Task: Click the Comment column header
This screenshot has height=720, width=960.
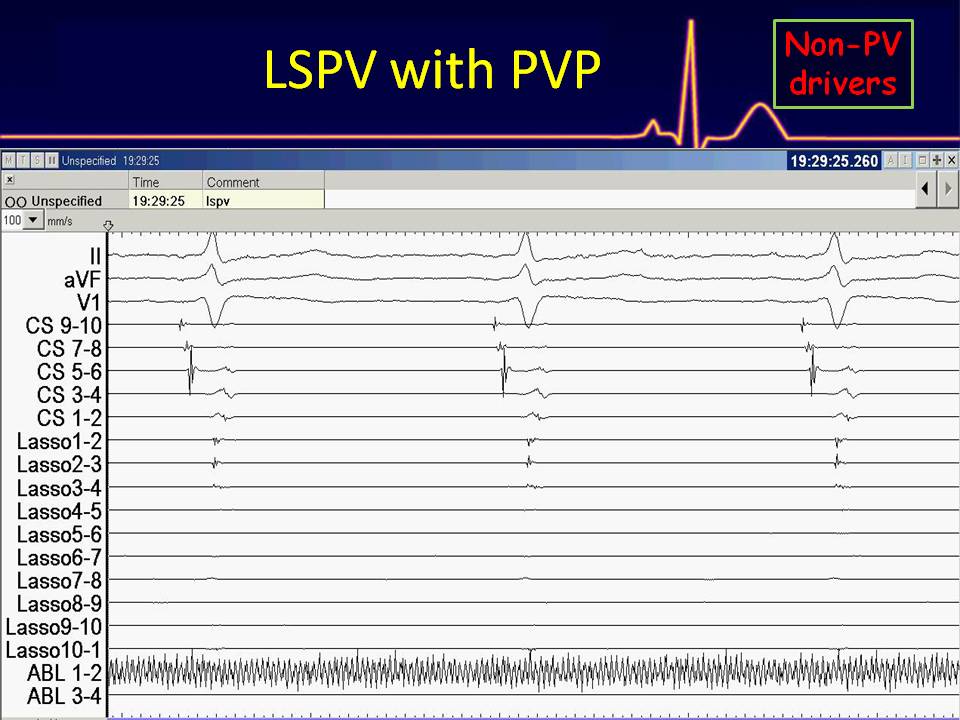Action: tap(233, 182)
